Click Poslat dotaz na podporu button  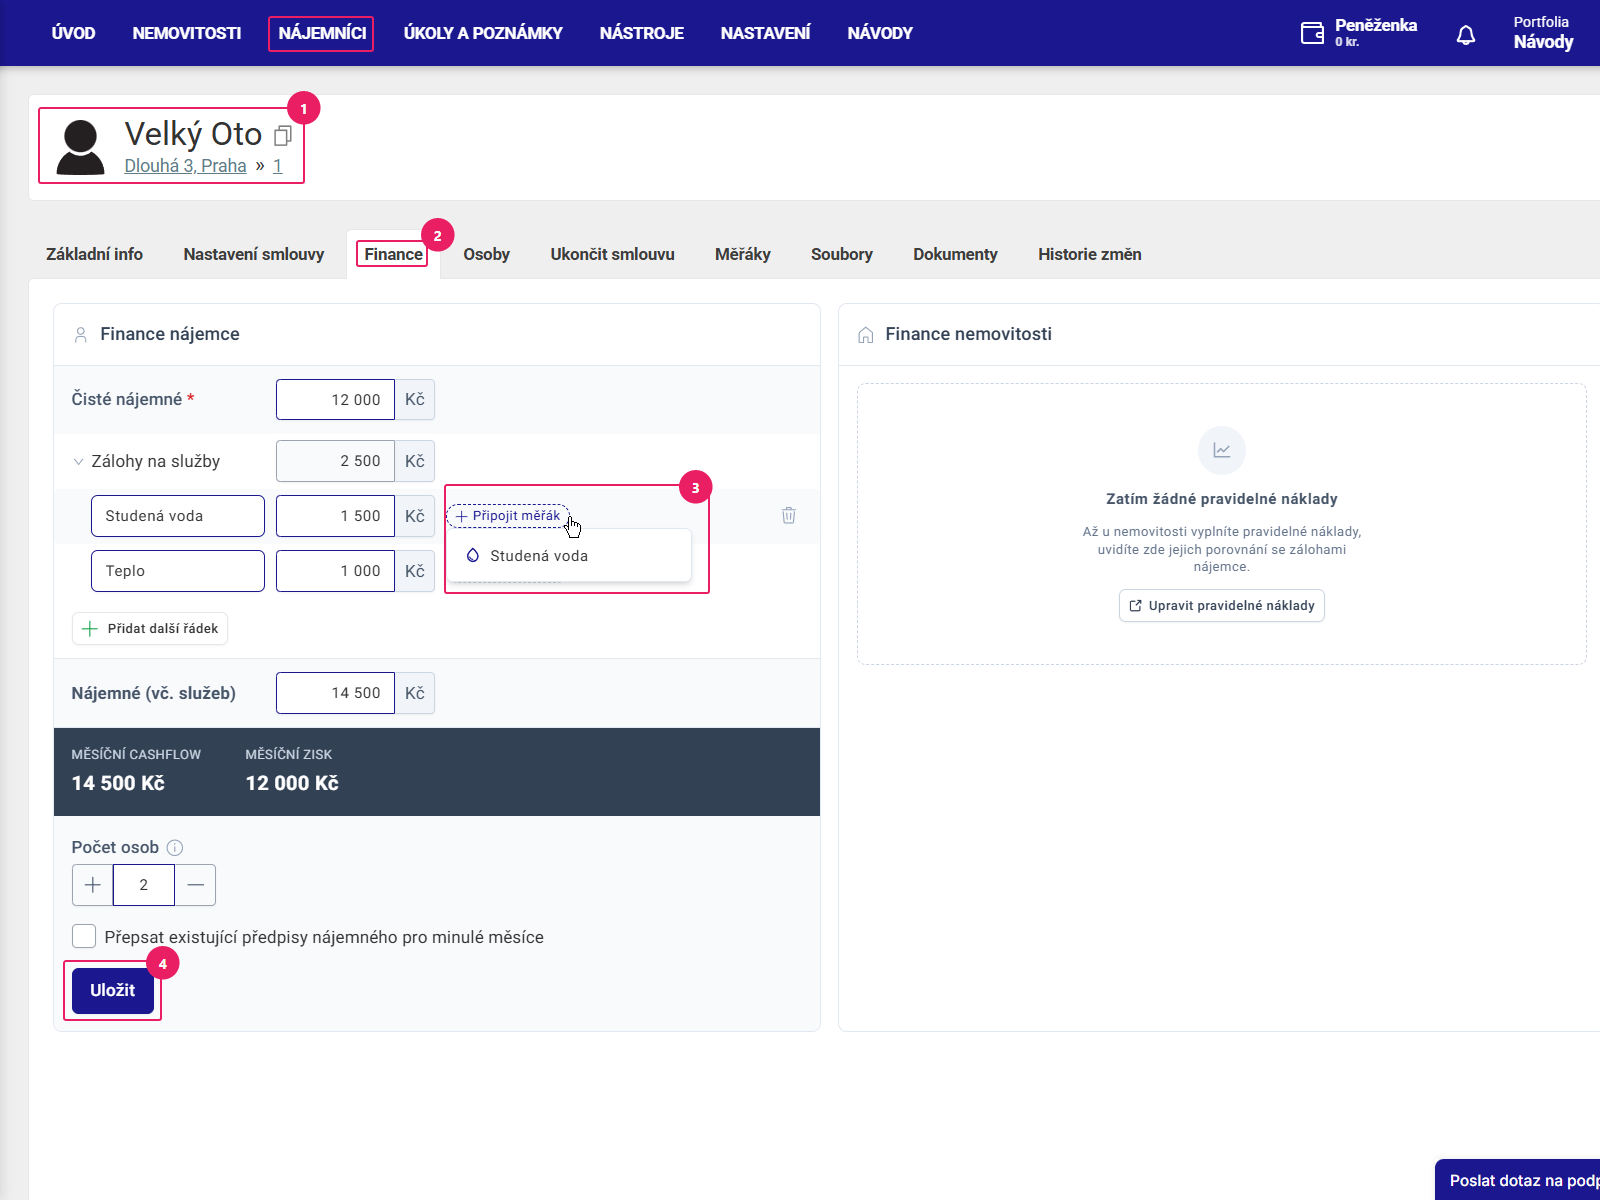pos(1518,1180)
